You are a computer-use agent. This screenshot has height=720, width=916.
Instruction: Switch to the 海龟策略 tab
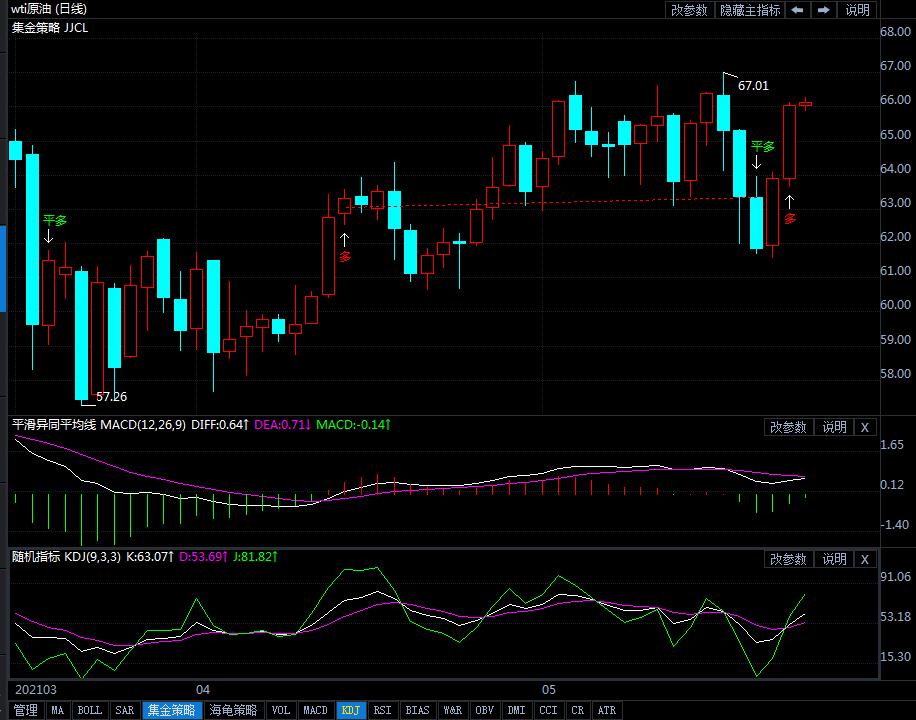point(233,710)
